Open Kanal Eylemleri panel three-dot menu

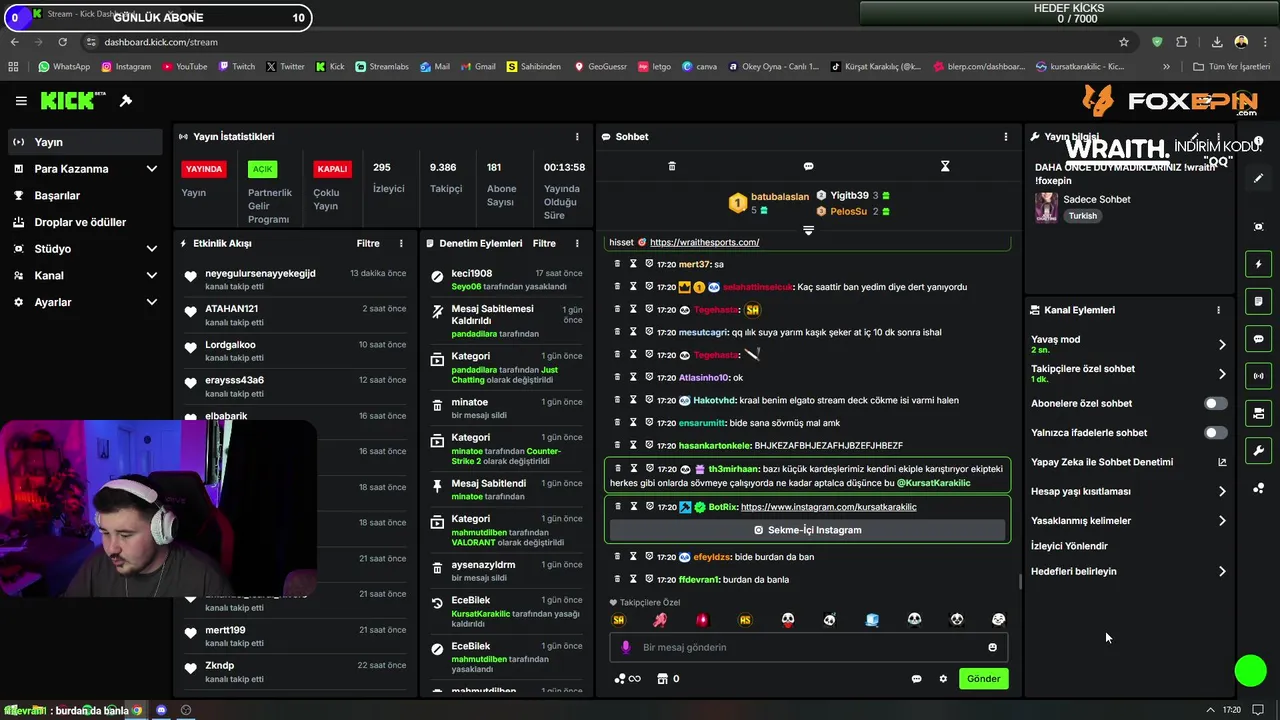pos(1218,310)
